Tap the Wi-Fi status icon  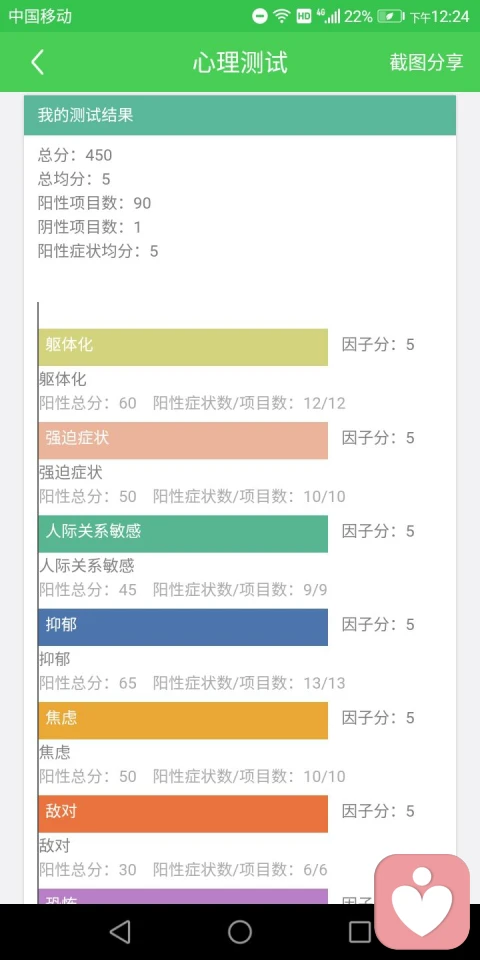pyautogui.click(x=282, y=16)
